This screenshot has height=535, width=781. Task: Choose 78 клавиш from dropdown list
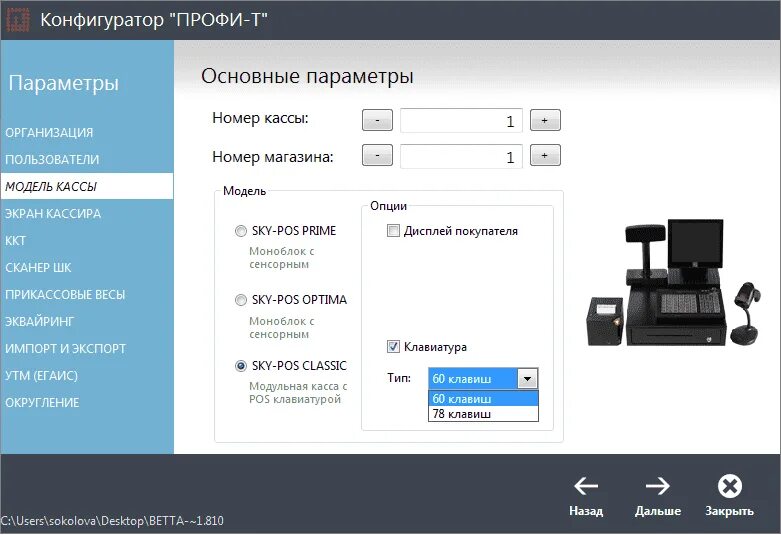point(483,414)
